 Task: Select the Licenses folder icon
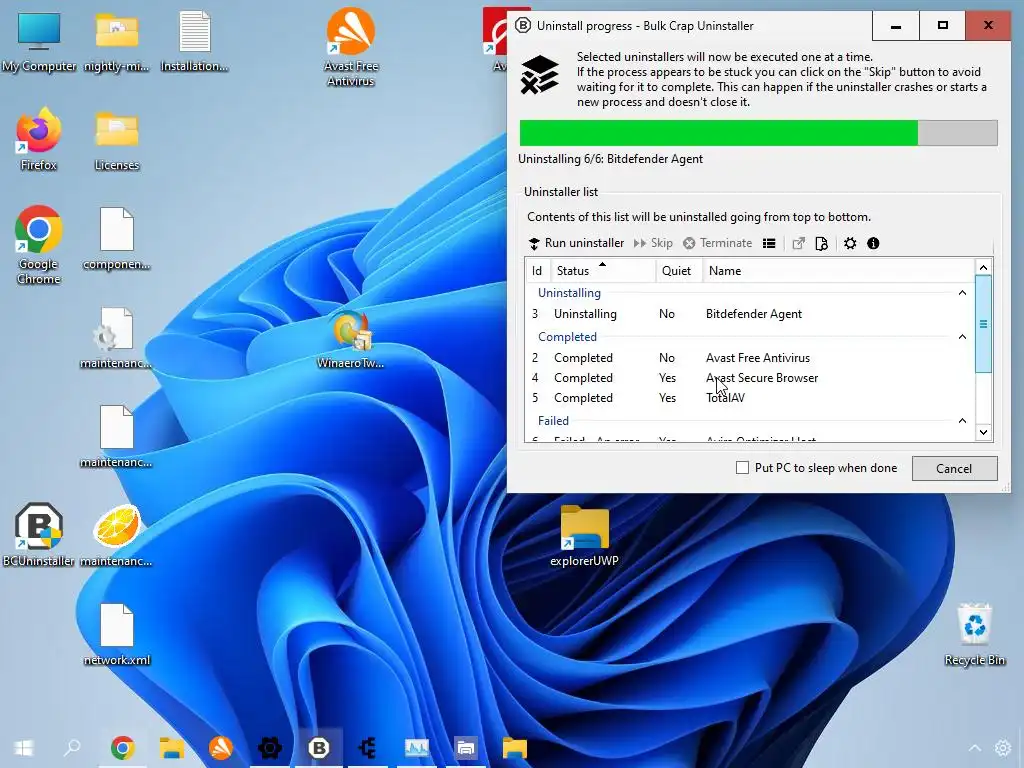[x=117, y=140]
